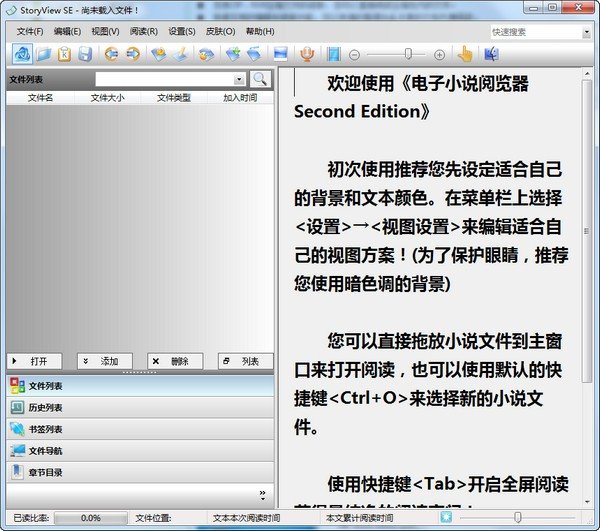Click the 0.0% reading progress bar
Image resolution: width=600 pixels, height=531 pixels.
click(x=91, y=518)
